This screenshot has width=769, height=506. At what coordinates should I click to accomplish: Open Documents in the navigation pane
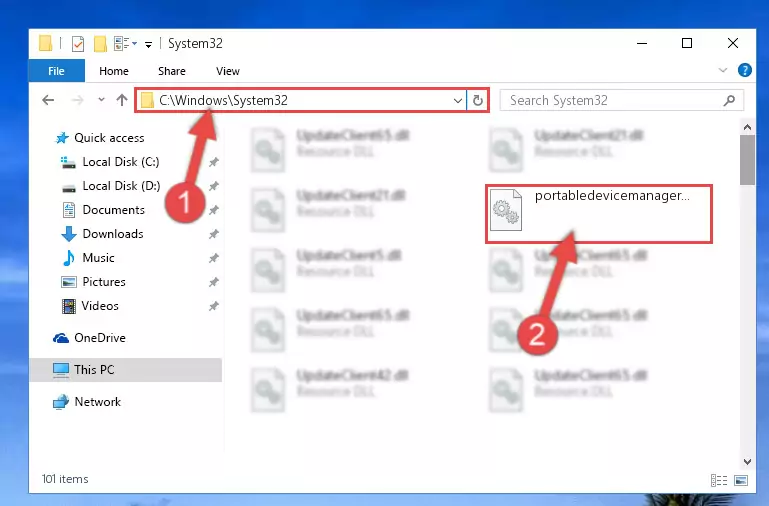click(x=113, y=210)
